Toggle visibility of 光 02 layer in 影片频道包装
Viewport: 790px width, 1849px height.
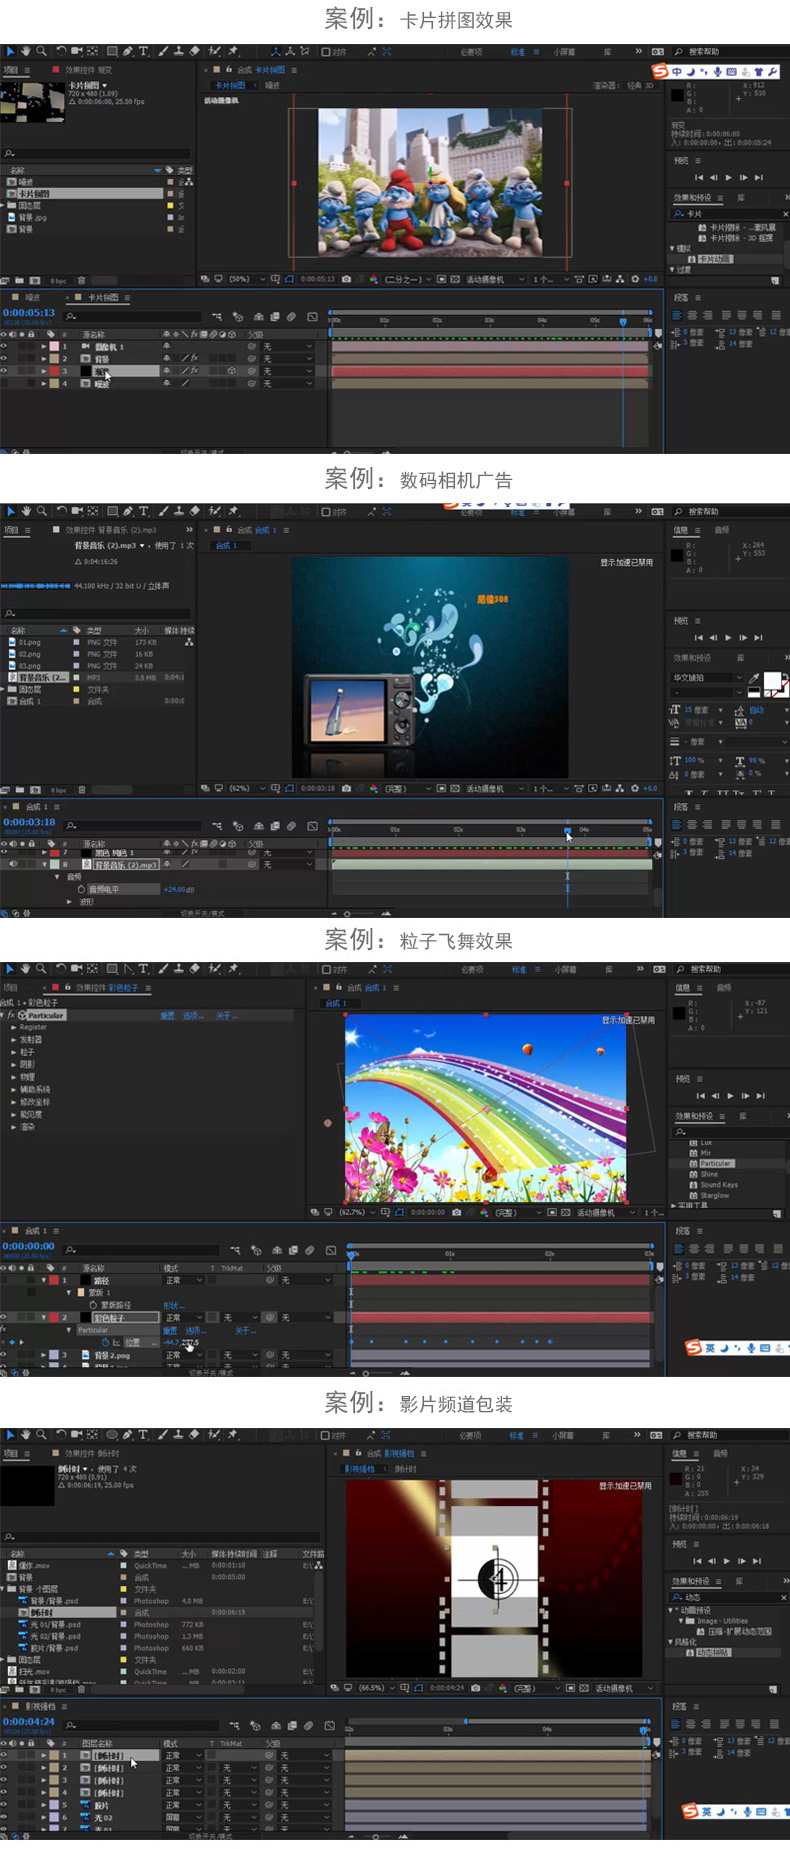[4, 1817]
